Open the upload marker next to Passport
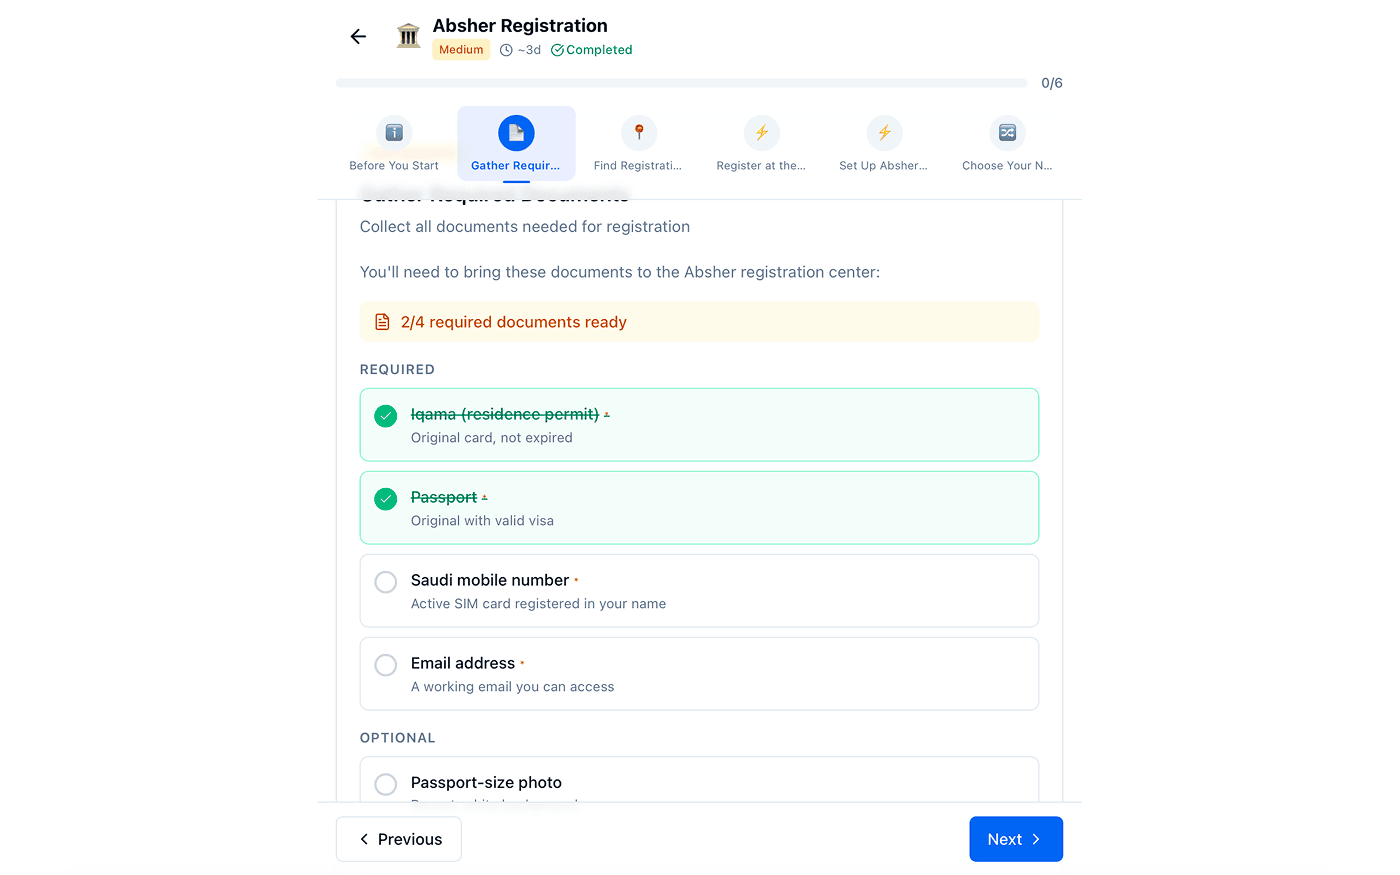The width and height of the screenshot is (1400, 875). coord(486,496)
